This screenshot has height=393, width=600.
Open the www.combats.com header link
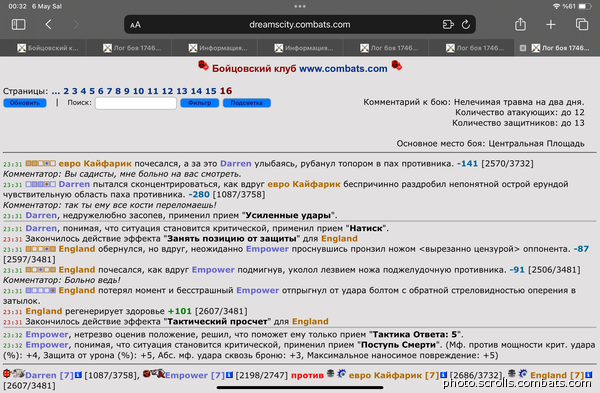coord(343,68)
